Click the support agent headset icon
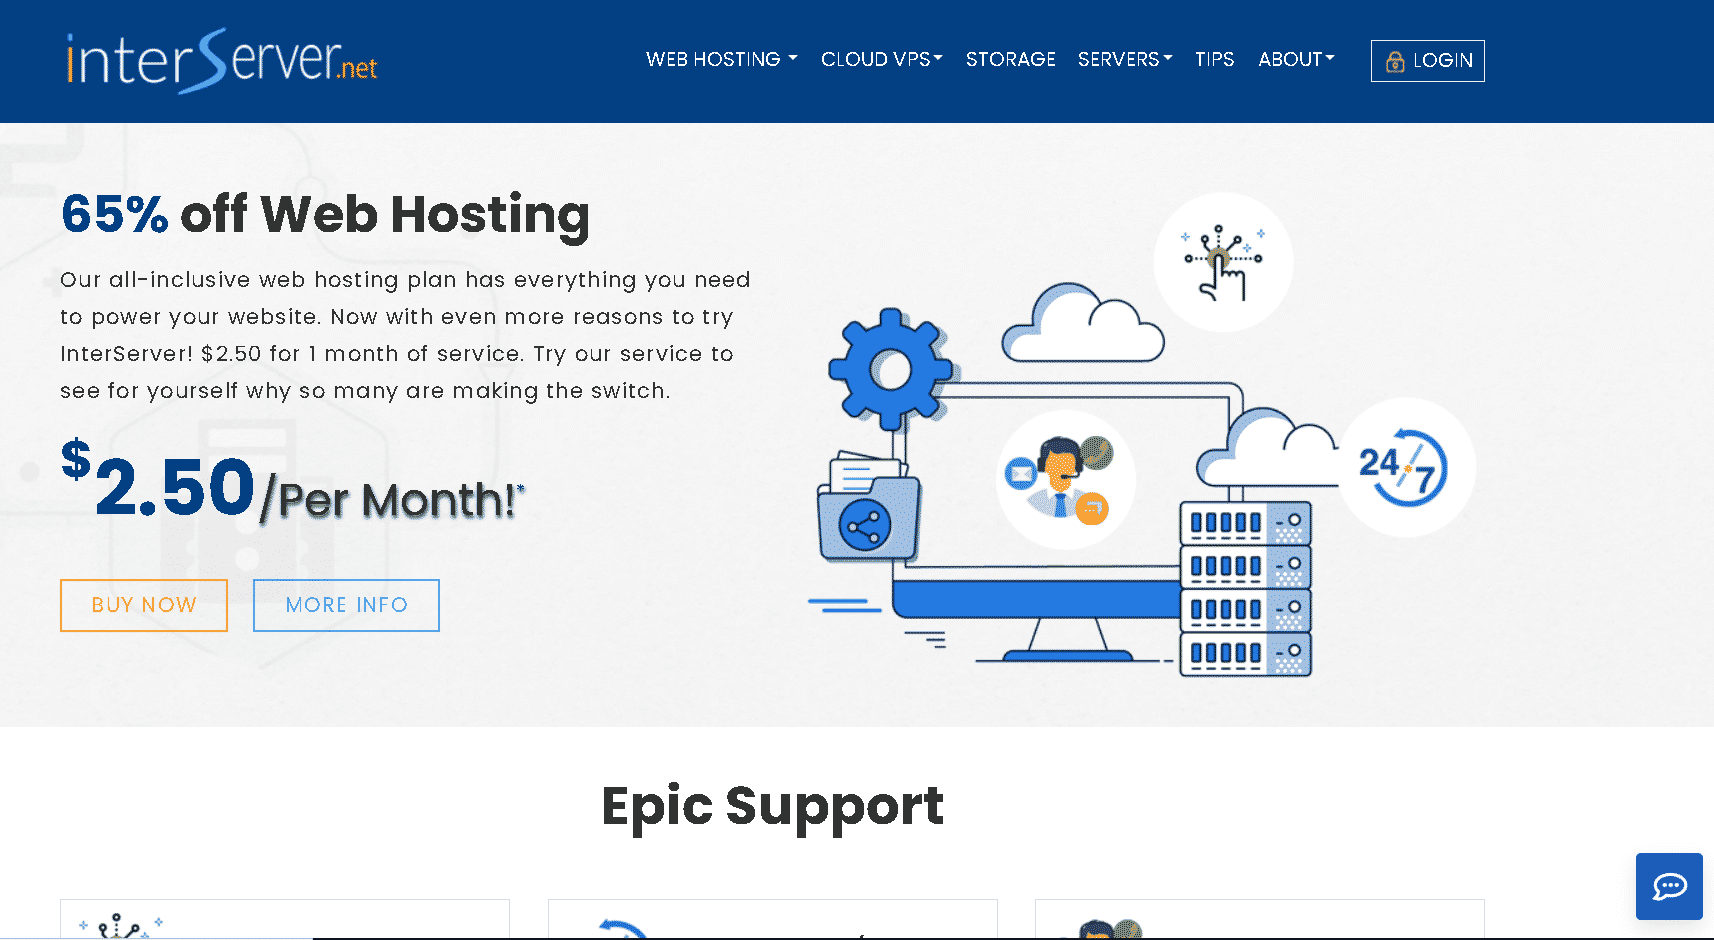 [x=1066, y=479]
